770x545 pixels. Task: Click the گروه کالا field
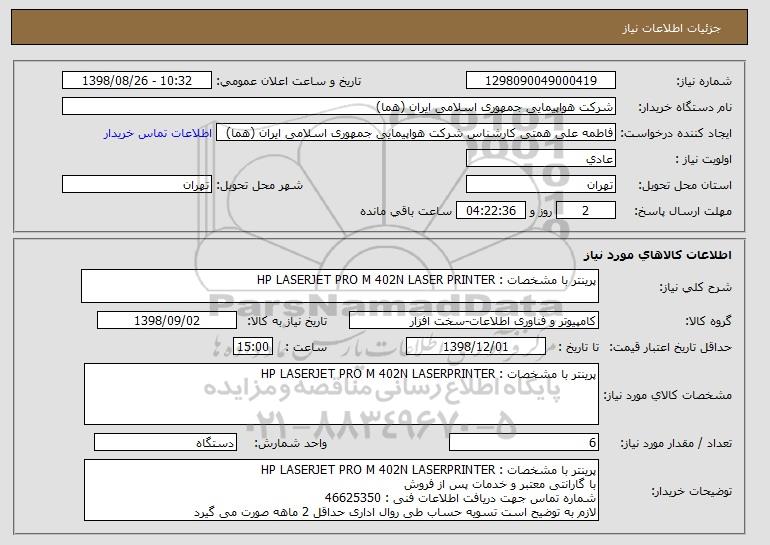(x=474, y=321)
